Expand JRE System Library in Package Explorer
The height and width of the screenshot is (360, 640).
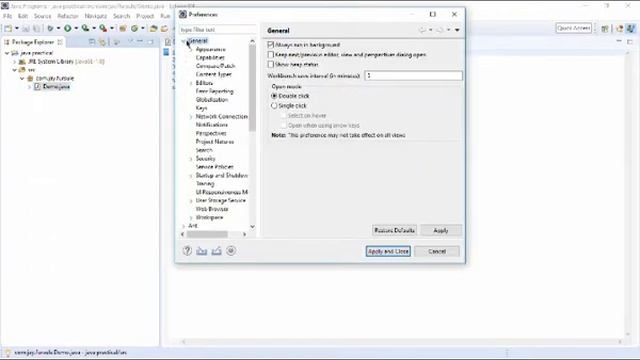point(15,62)
